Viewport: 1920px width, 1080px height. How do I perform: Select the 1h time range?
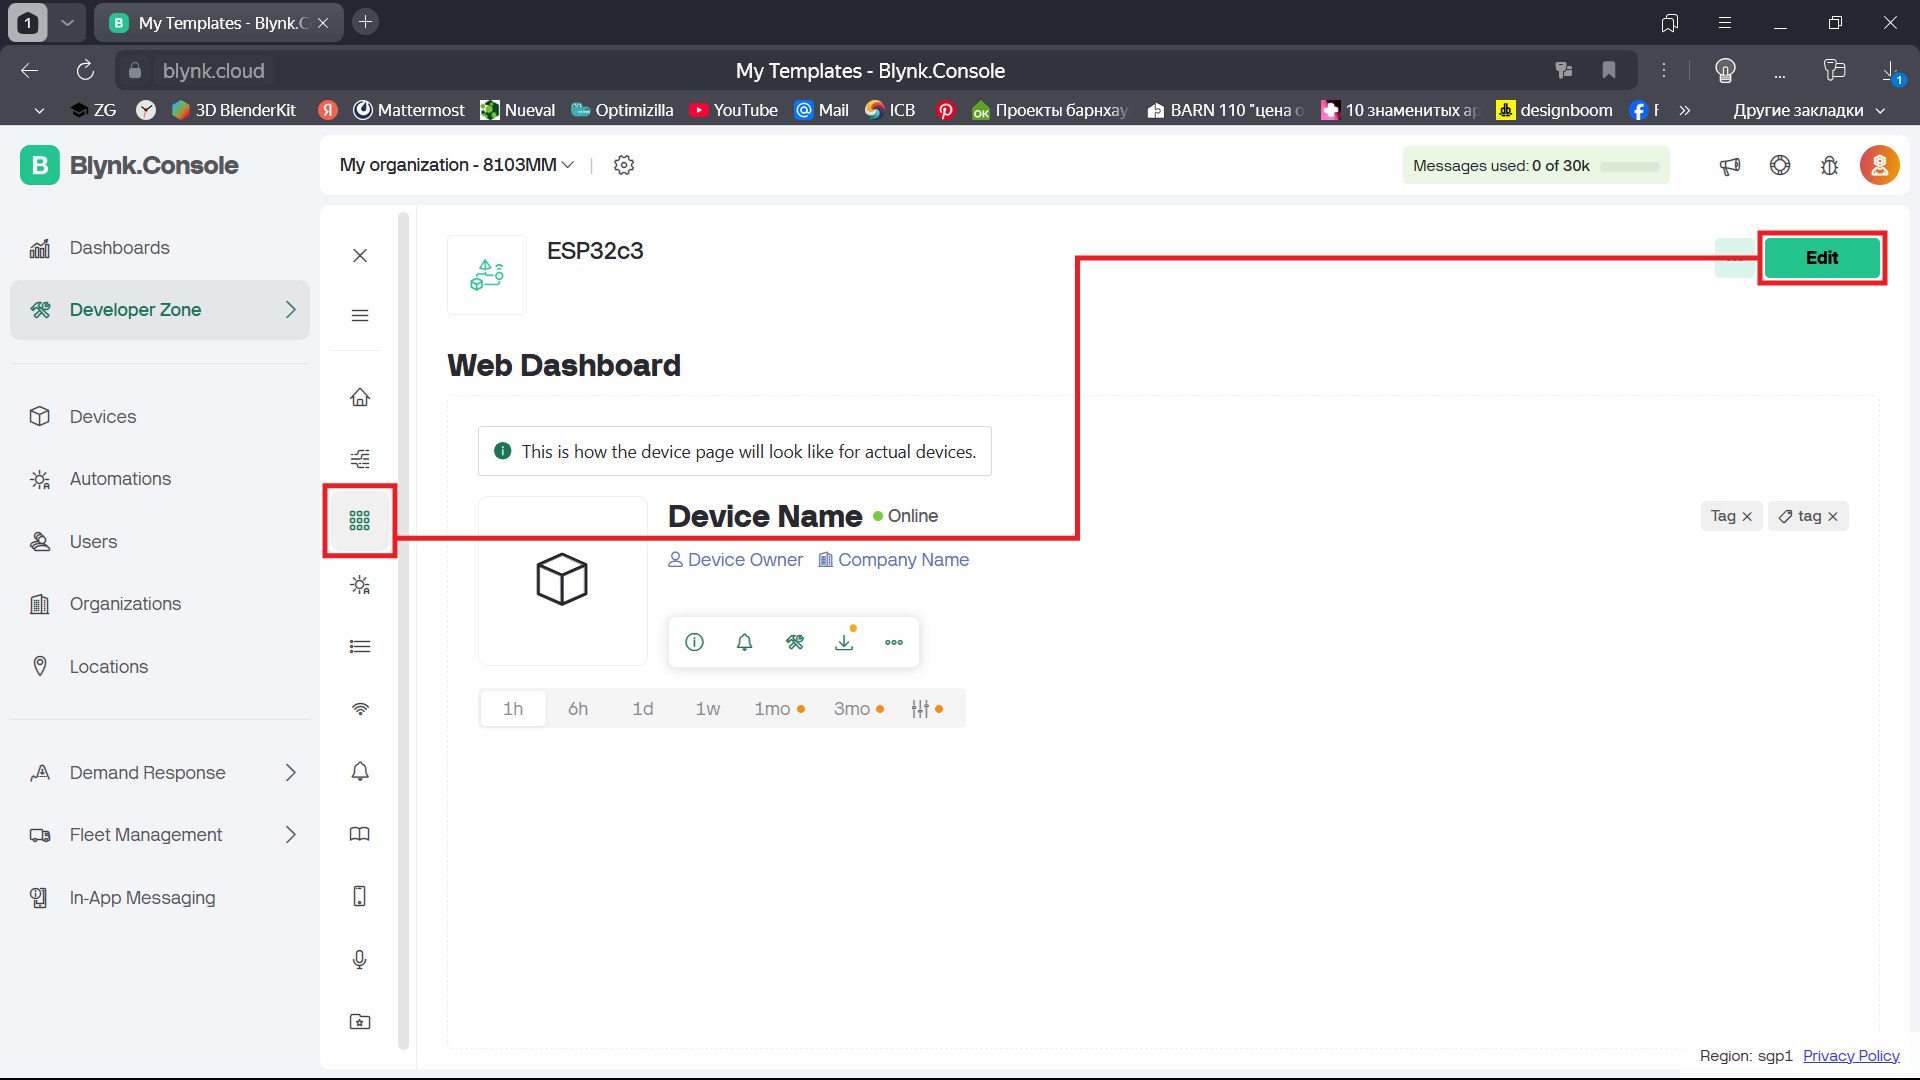point(513,709)
